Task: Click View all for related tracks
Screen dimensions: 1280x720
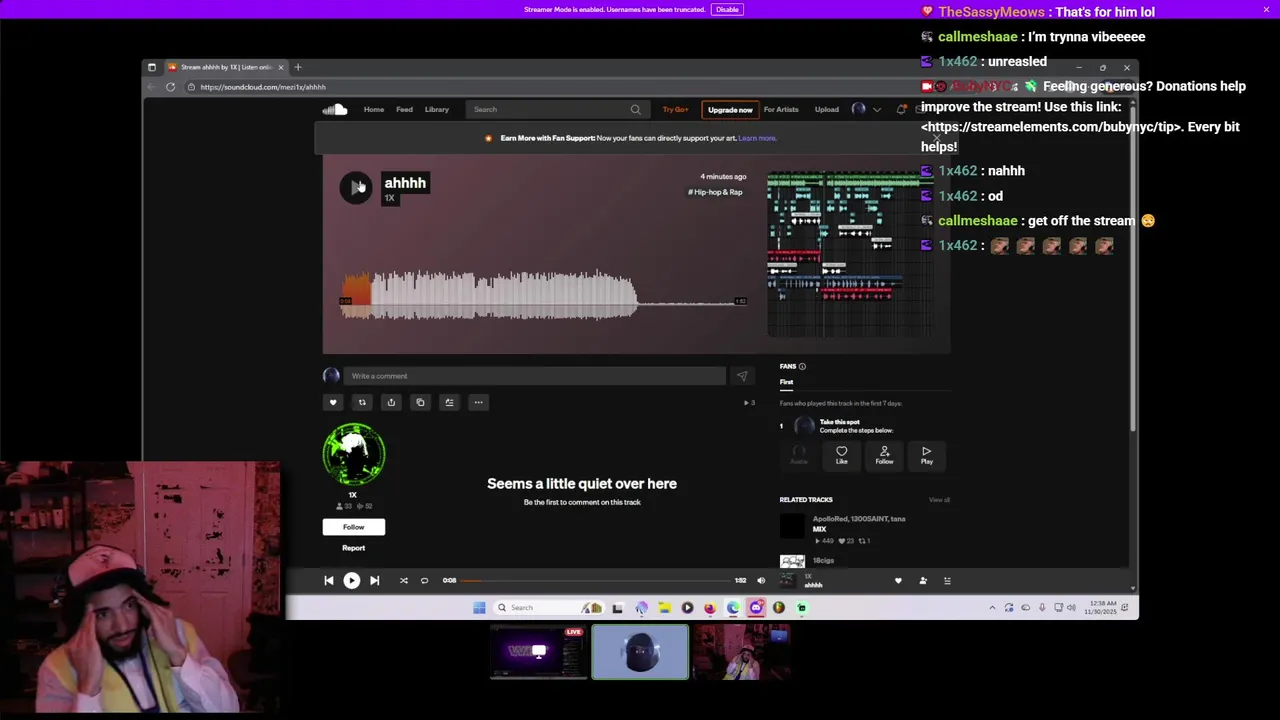Action: click(939, 500)
